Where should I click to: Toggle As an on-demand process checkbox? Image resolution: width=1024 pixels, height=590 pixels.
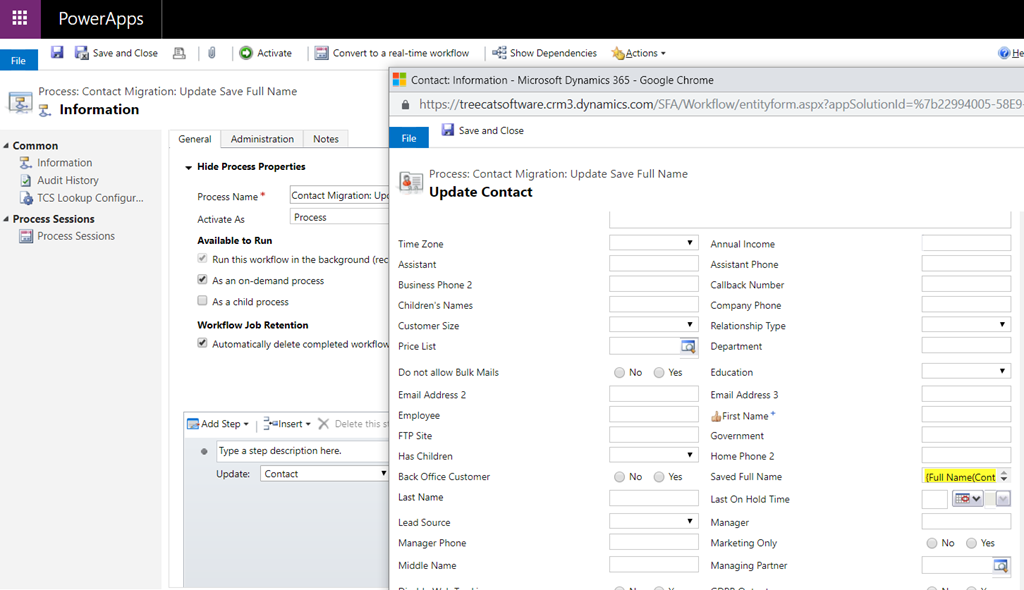(202, 280)
